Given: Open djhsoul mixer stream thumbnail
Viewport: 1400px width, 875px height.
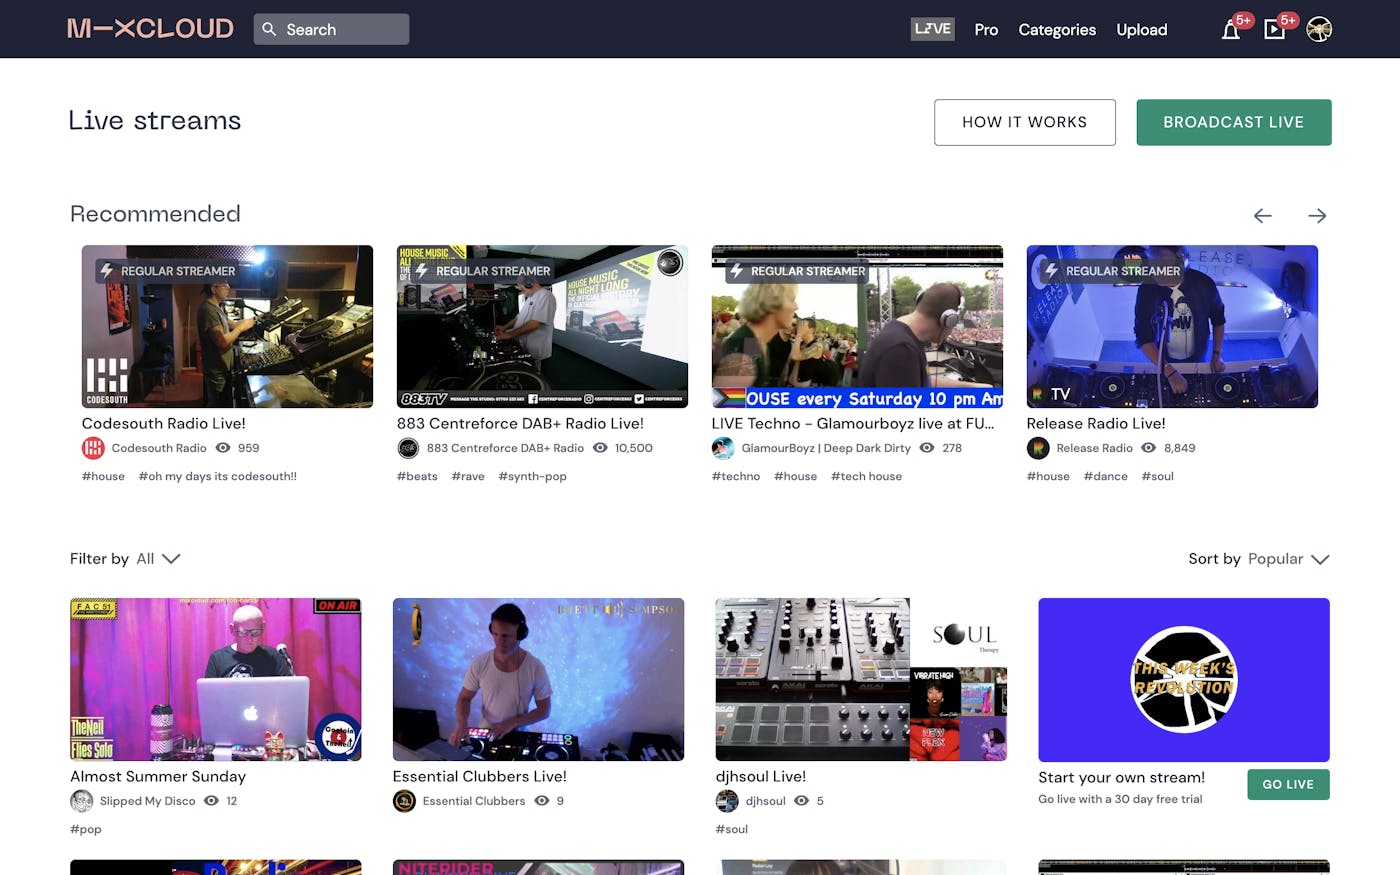Looking at the screenshot, I should (x=861, y=679).
